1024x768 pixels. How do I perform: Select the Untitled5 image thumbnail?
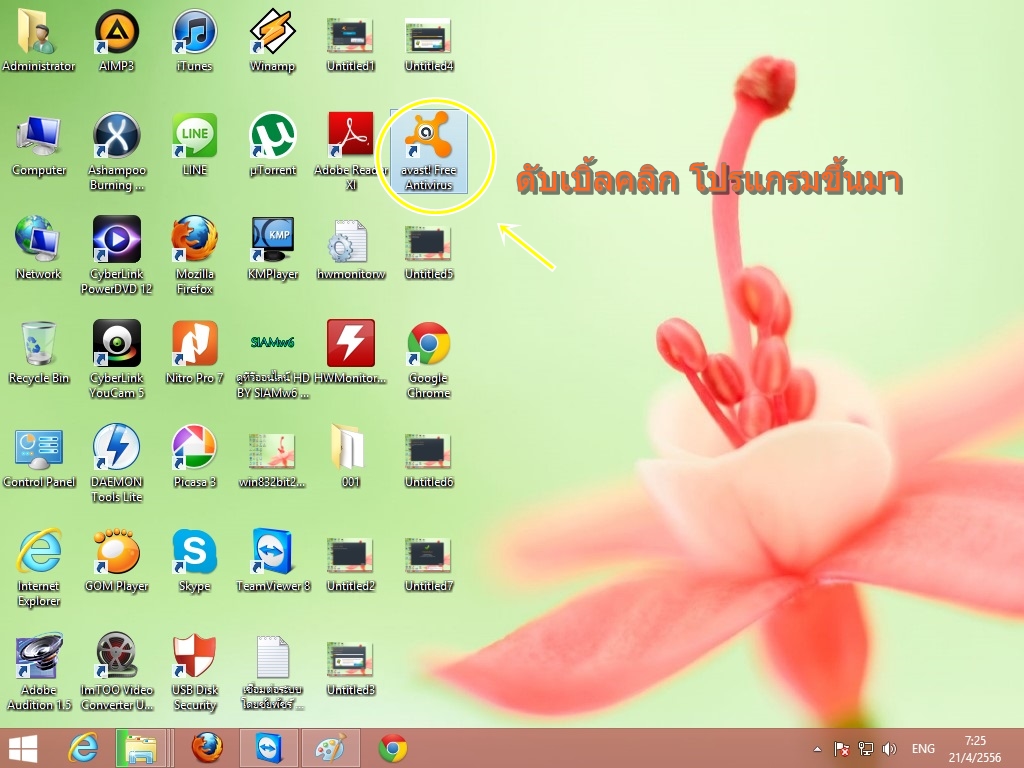(x=428, y=252)
